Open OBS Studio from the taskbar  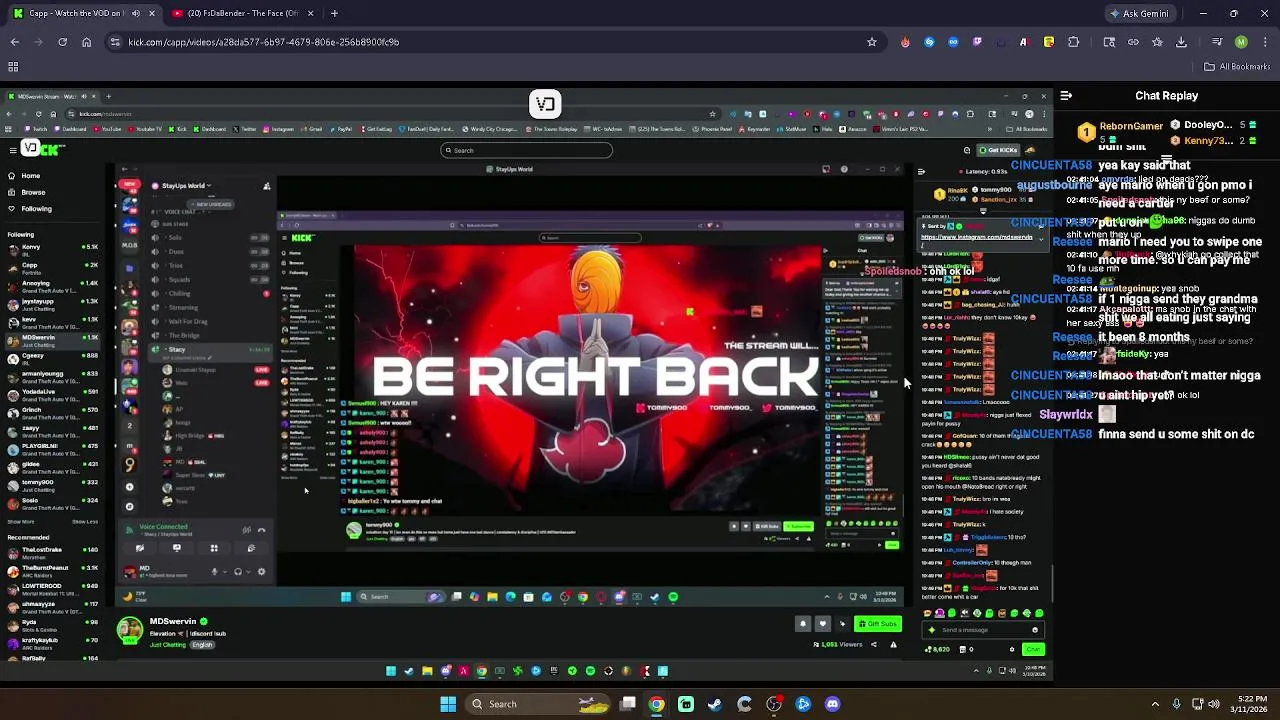[x=774, y=704]
